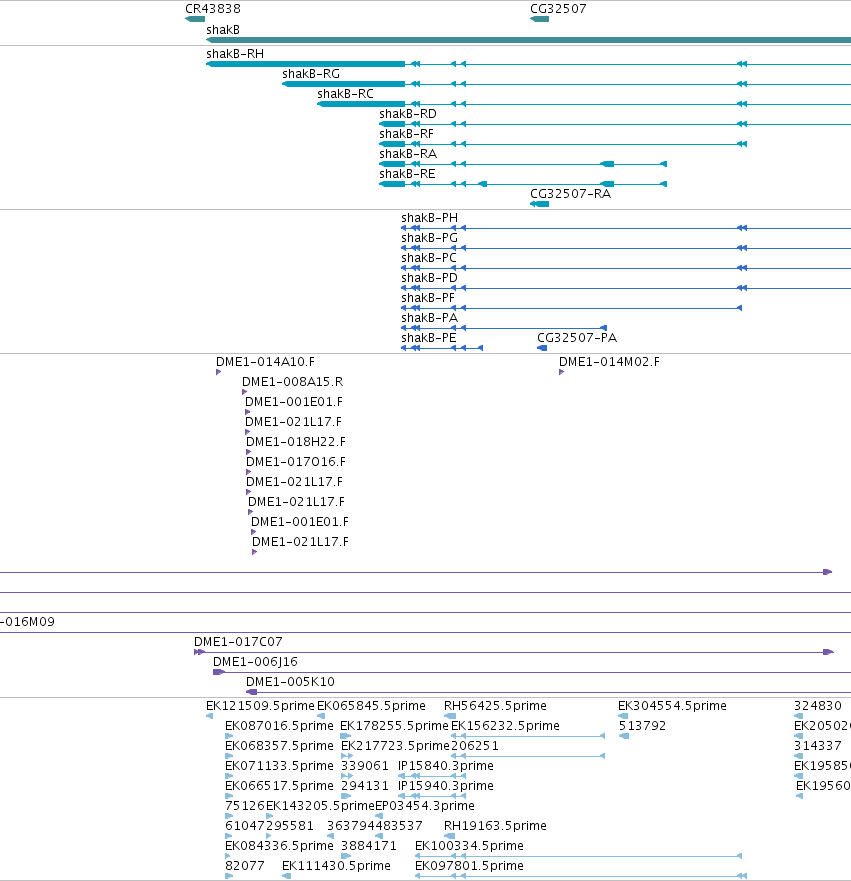Click the EP03454.3prime EST
This screenshot has height=881, width=851.
point(378,816)
